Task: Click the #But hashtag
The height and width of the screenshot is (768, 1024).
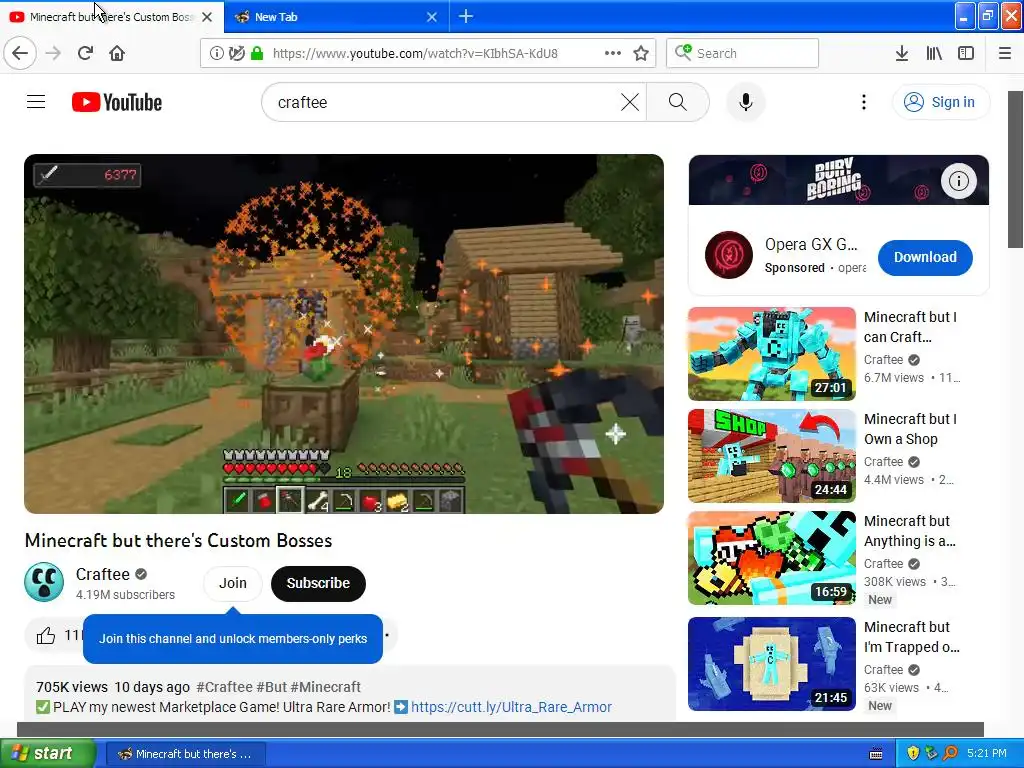Action: coord(272,687)
